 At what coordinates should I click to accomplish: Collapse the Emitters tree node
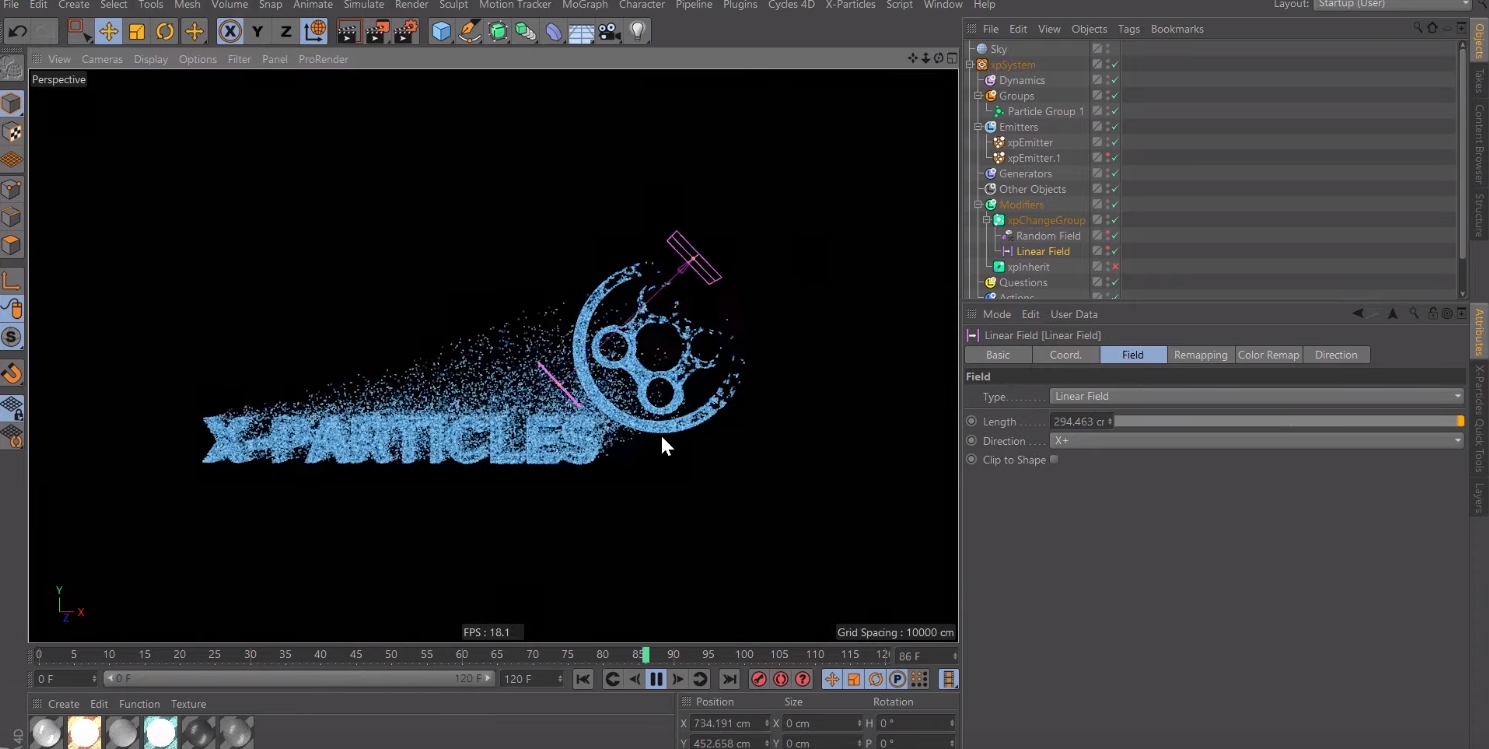click(979, 127)
